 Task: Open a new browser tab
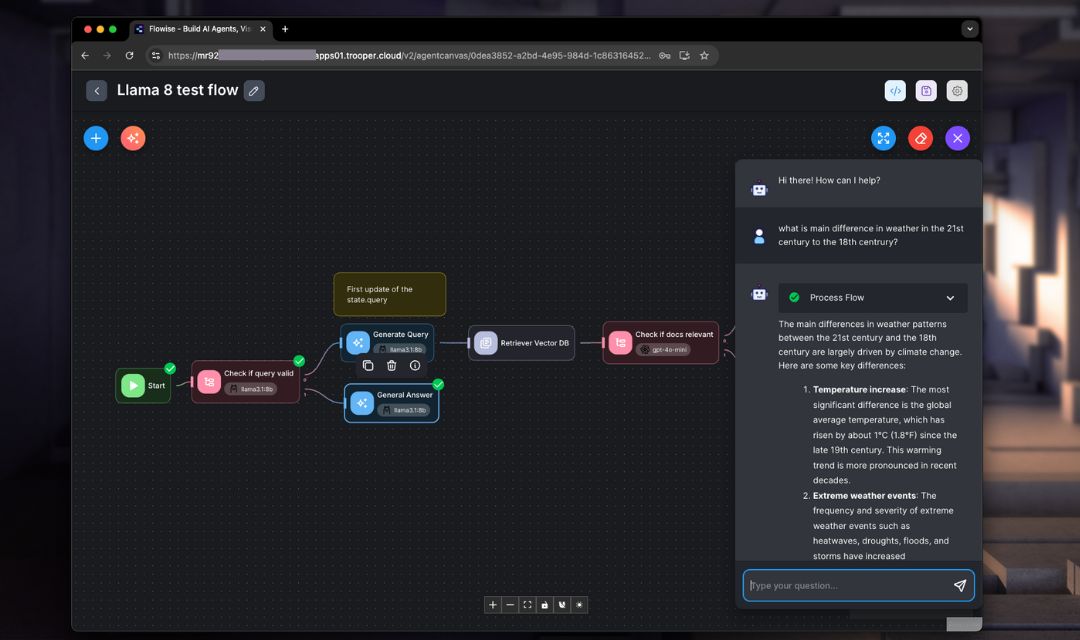pyautogui.click(x=285, y=28)
